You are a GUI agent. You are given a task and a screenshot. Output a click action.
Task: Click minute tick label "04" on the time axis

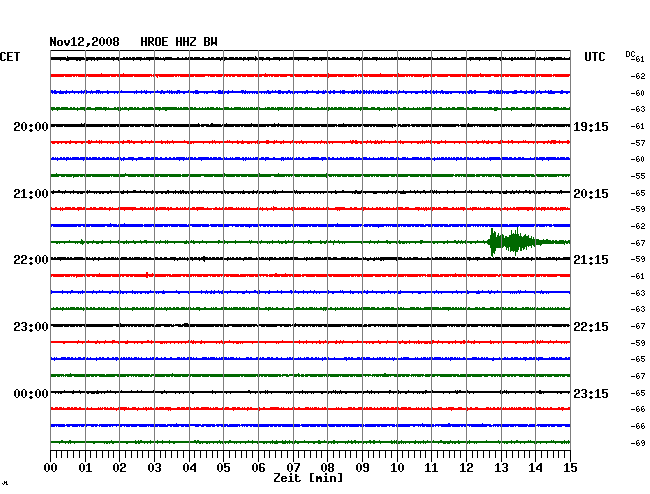click(189, 467)
